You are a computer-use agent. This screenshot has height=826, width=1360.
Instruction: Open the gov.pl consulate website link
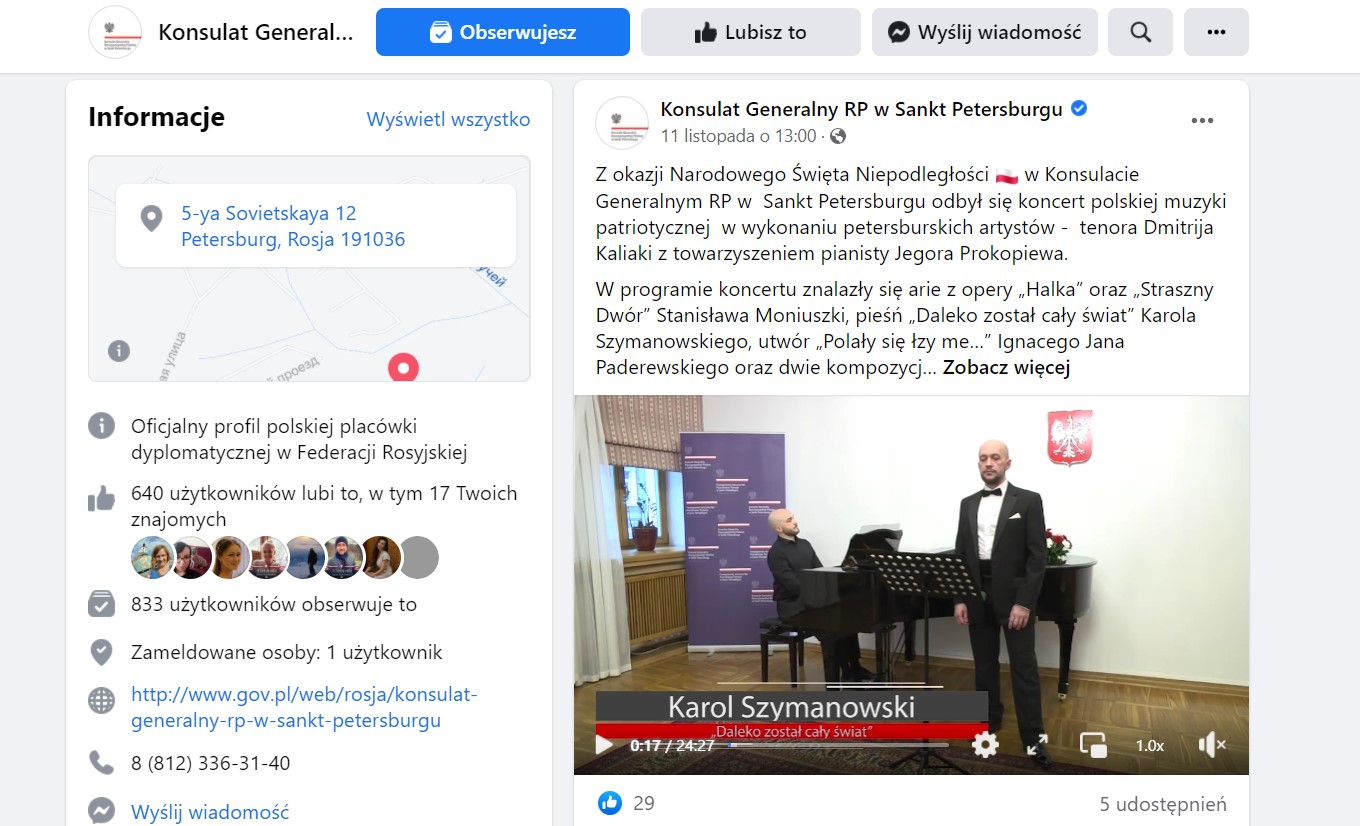click(304, 707)
